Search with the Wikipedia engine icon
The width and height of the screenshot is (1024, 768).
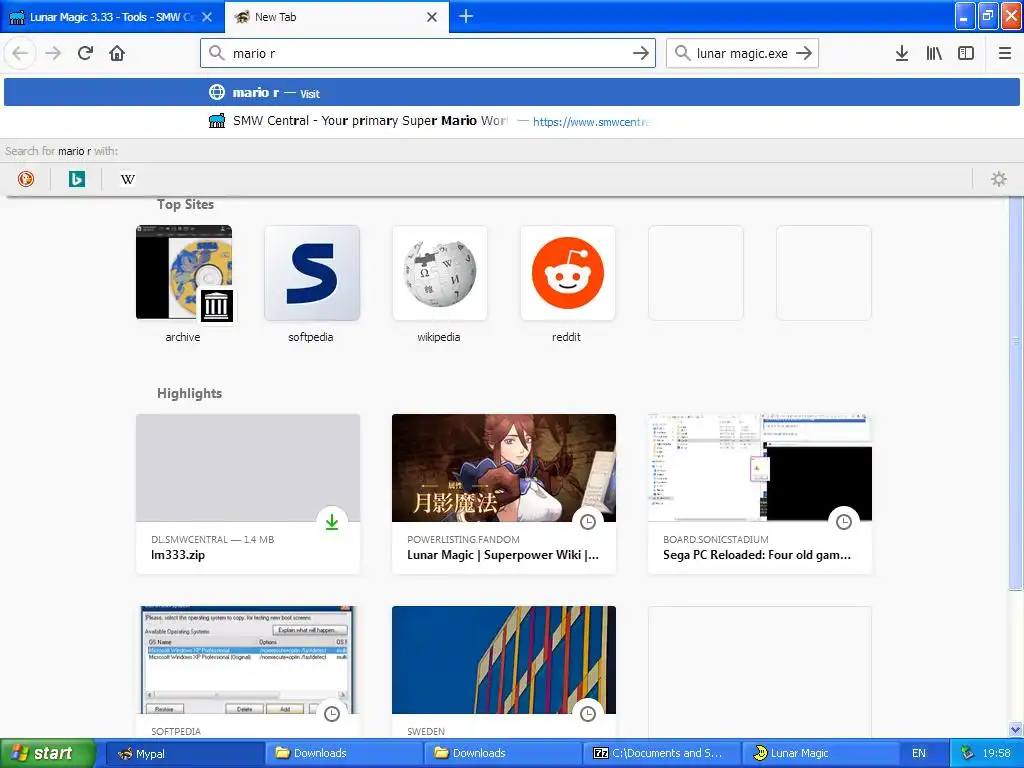(x=127, y=178)
